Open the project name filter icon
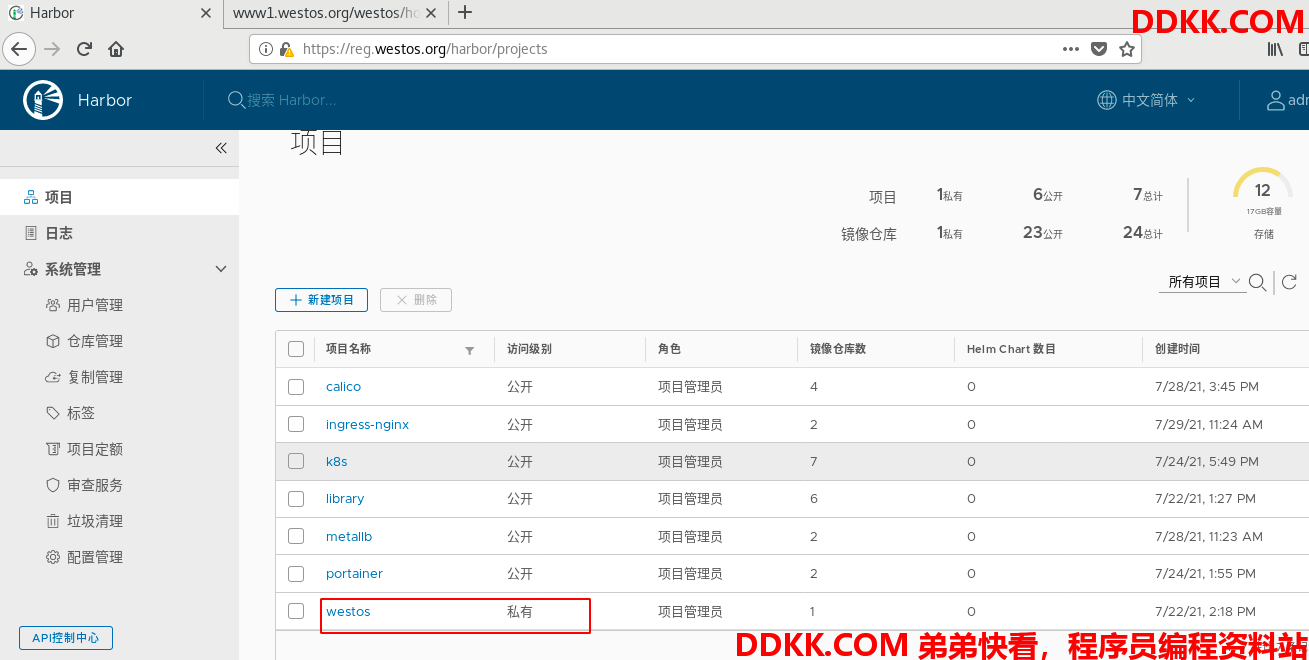 [470, 350]
